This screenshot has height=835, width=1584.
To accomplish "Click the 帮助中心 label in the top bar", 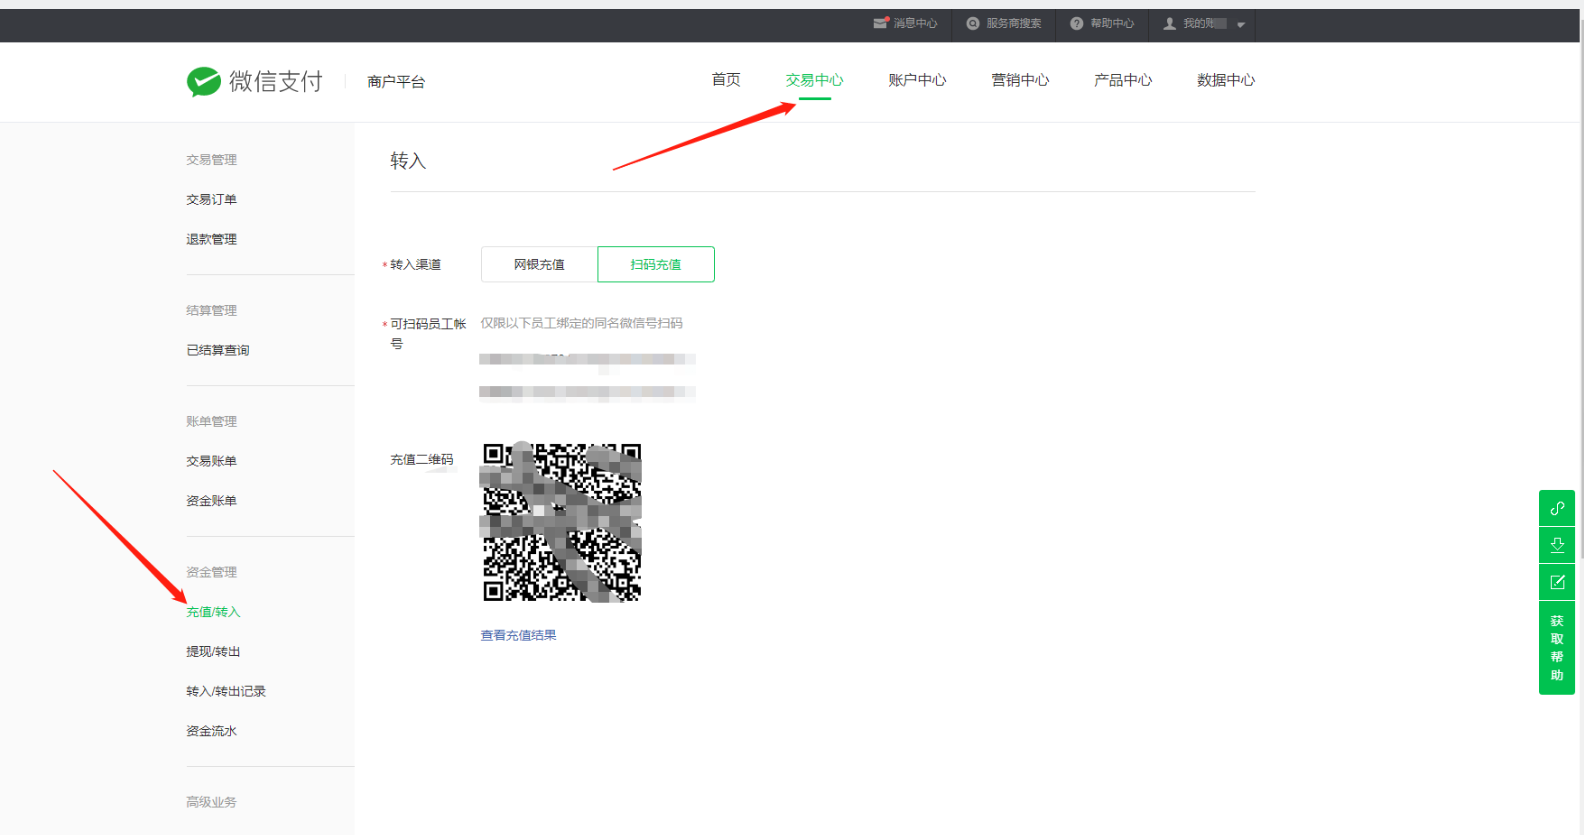I will tap(1112, 23).
